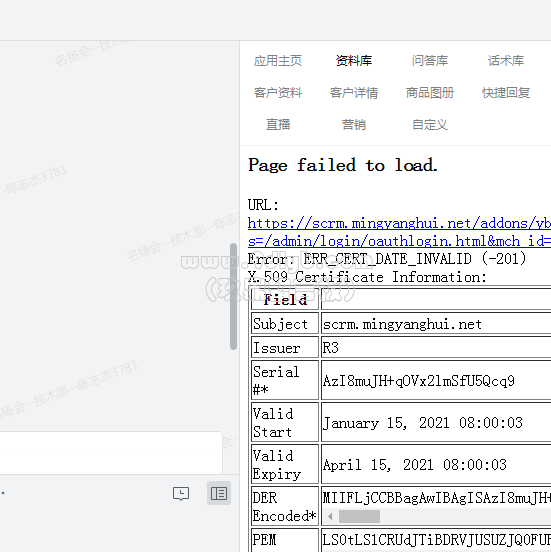This screenshot has height=552, width=551.
Task: Switch to 应用主页 tab
Action: (278, 61)
